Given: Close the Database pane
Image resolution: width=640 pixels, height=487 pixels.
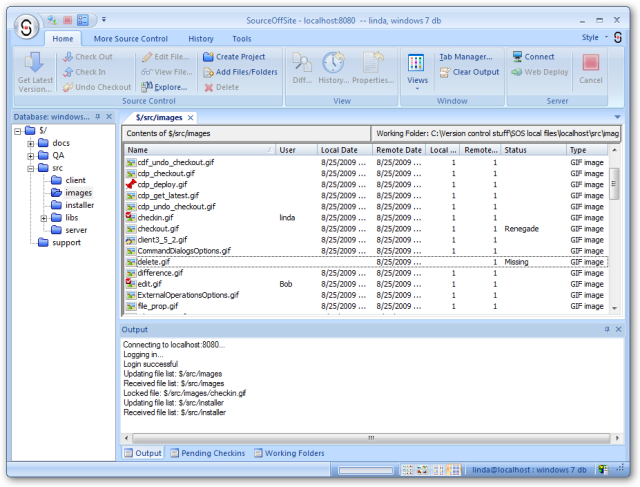Looking at the screenshot, I should (109, 117).
